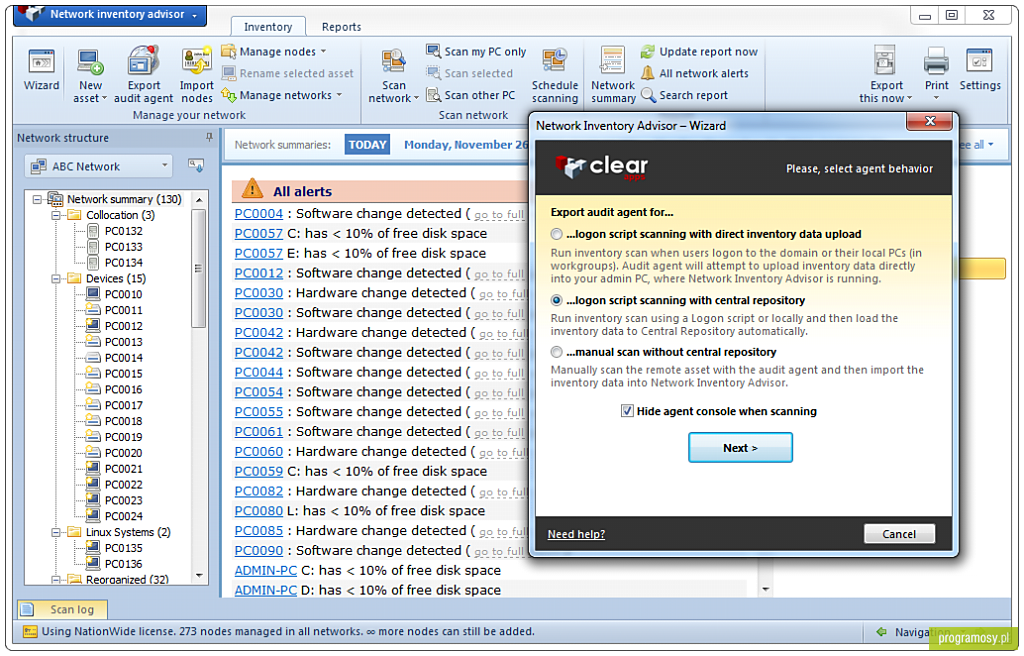1024x656 pixels.
Task: Close the Wizard dialog window
Action: tap(930, 121)
